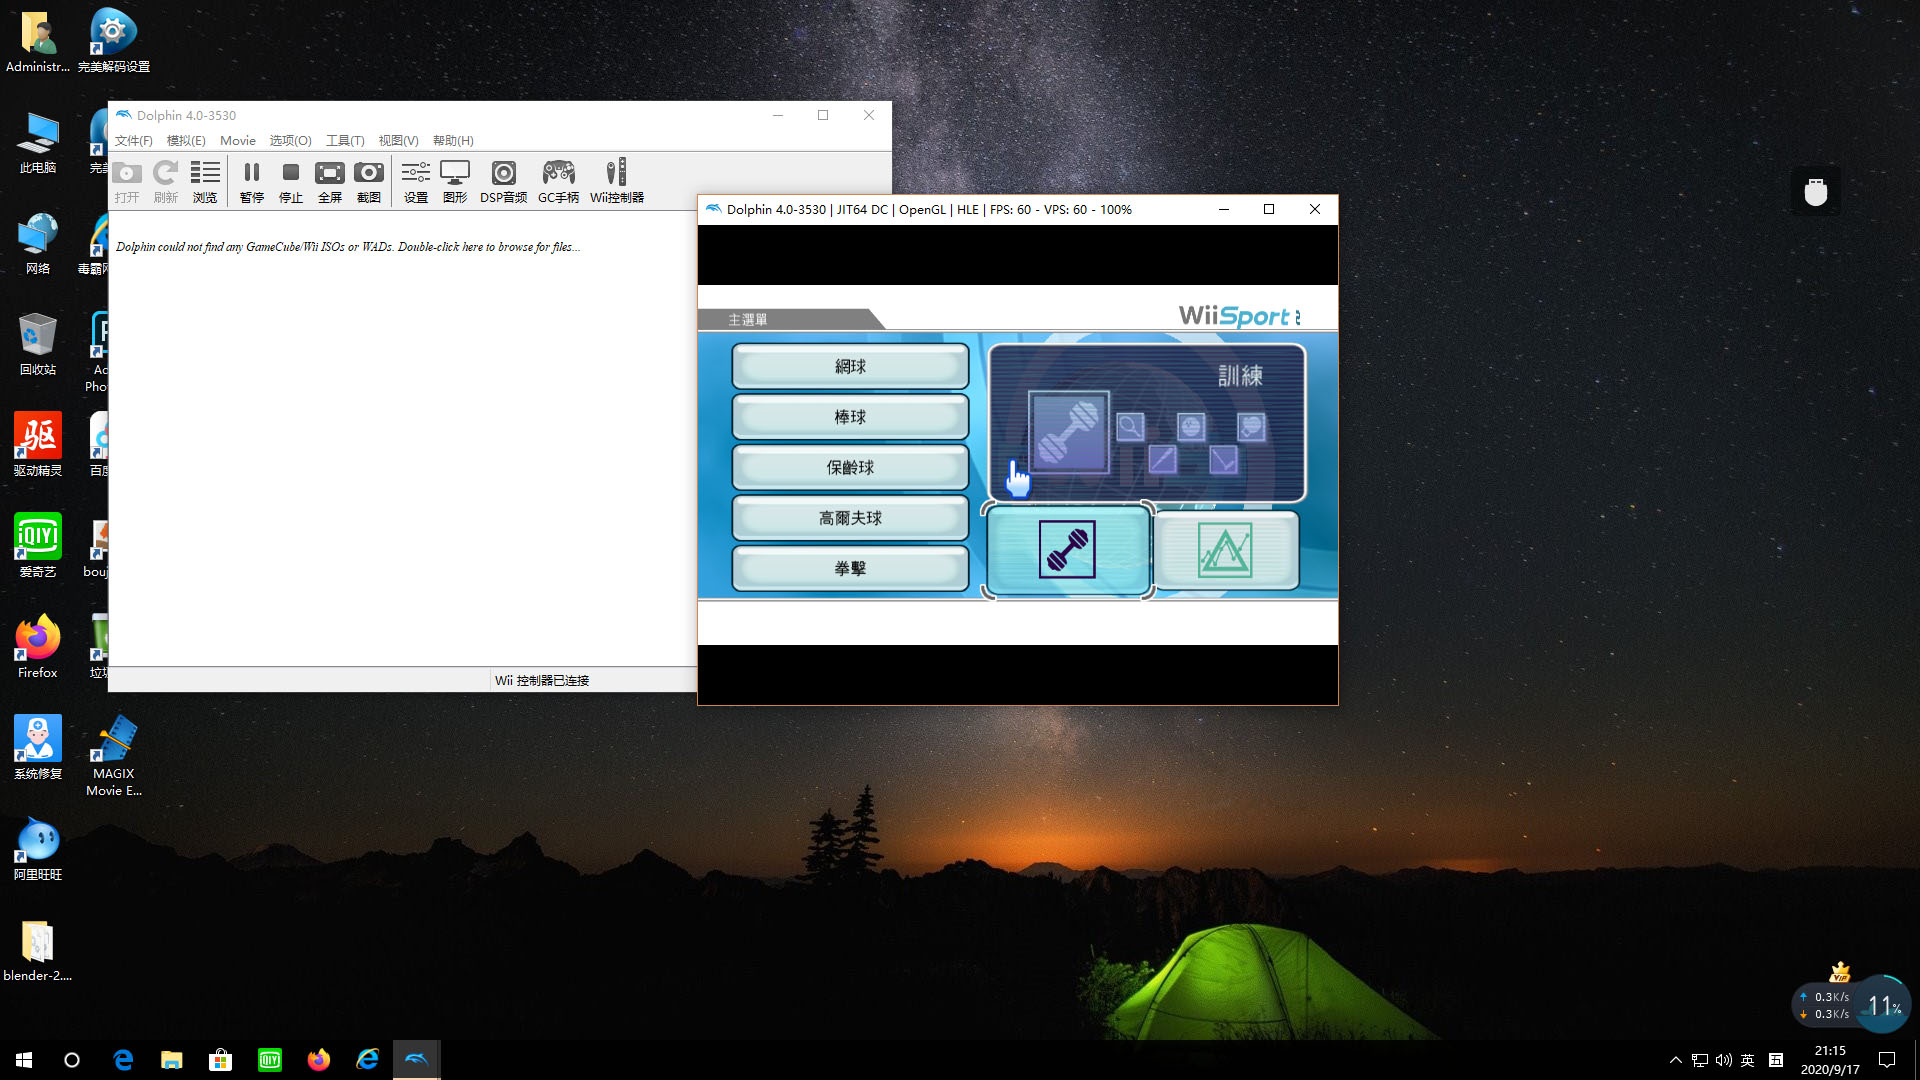The width and height of the screenshot is (1920, 1080).
Task: Click the 11% memory usage widget
Action: coord(1884,1005)
